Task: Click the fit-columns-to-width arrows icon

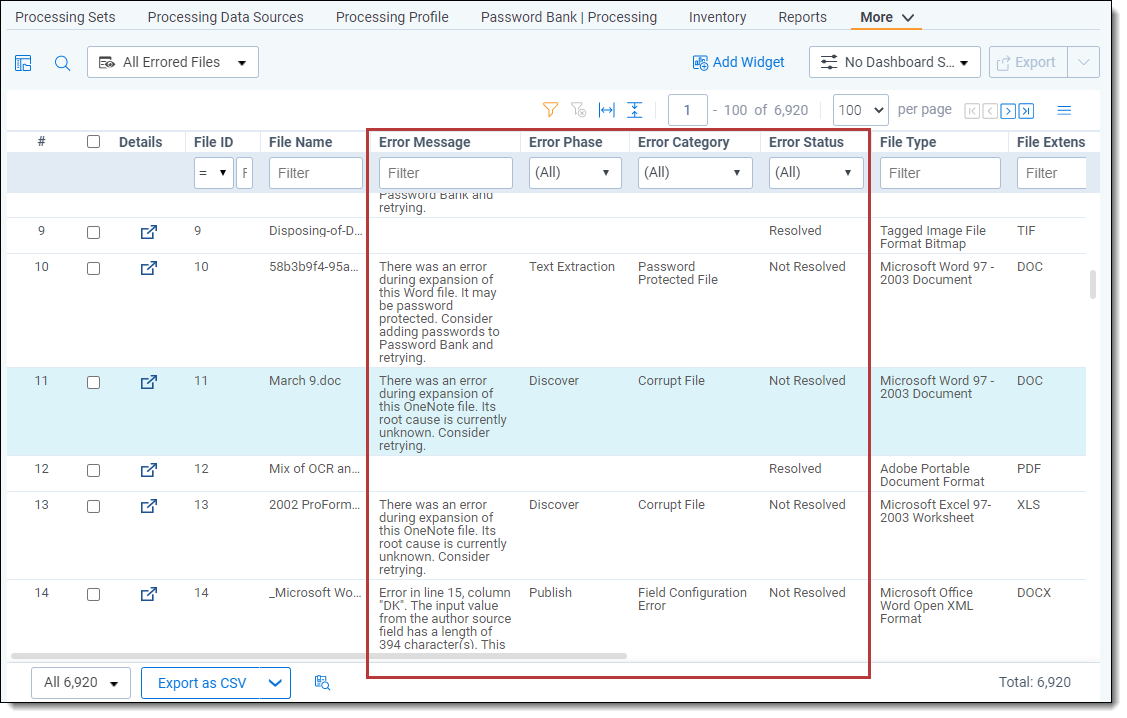Action: click(606, 110)
